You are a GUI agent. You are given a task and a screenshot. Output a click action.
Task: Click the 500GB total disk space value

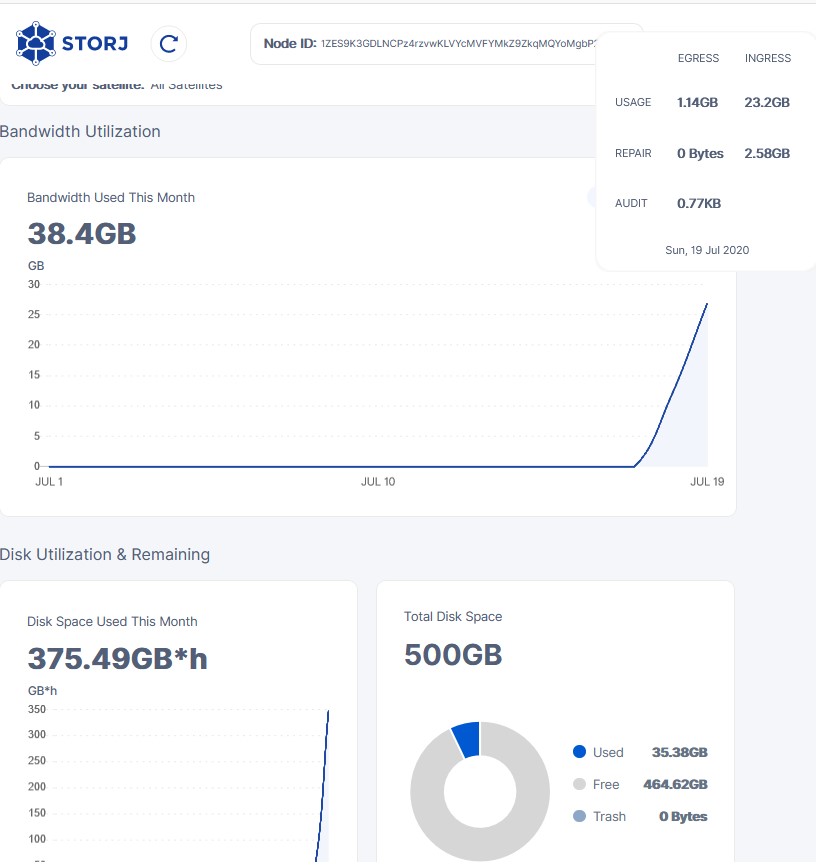452,654
